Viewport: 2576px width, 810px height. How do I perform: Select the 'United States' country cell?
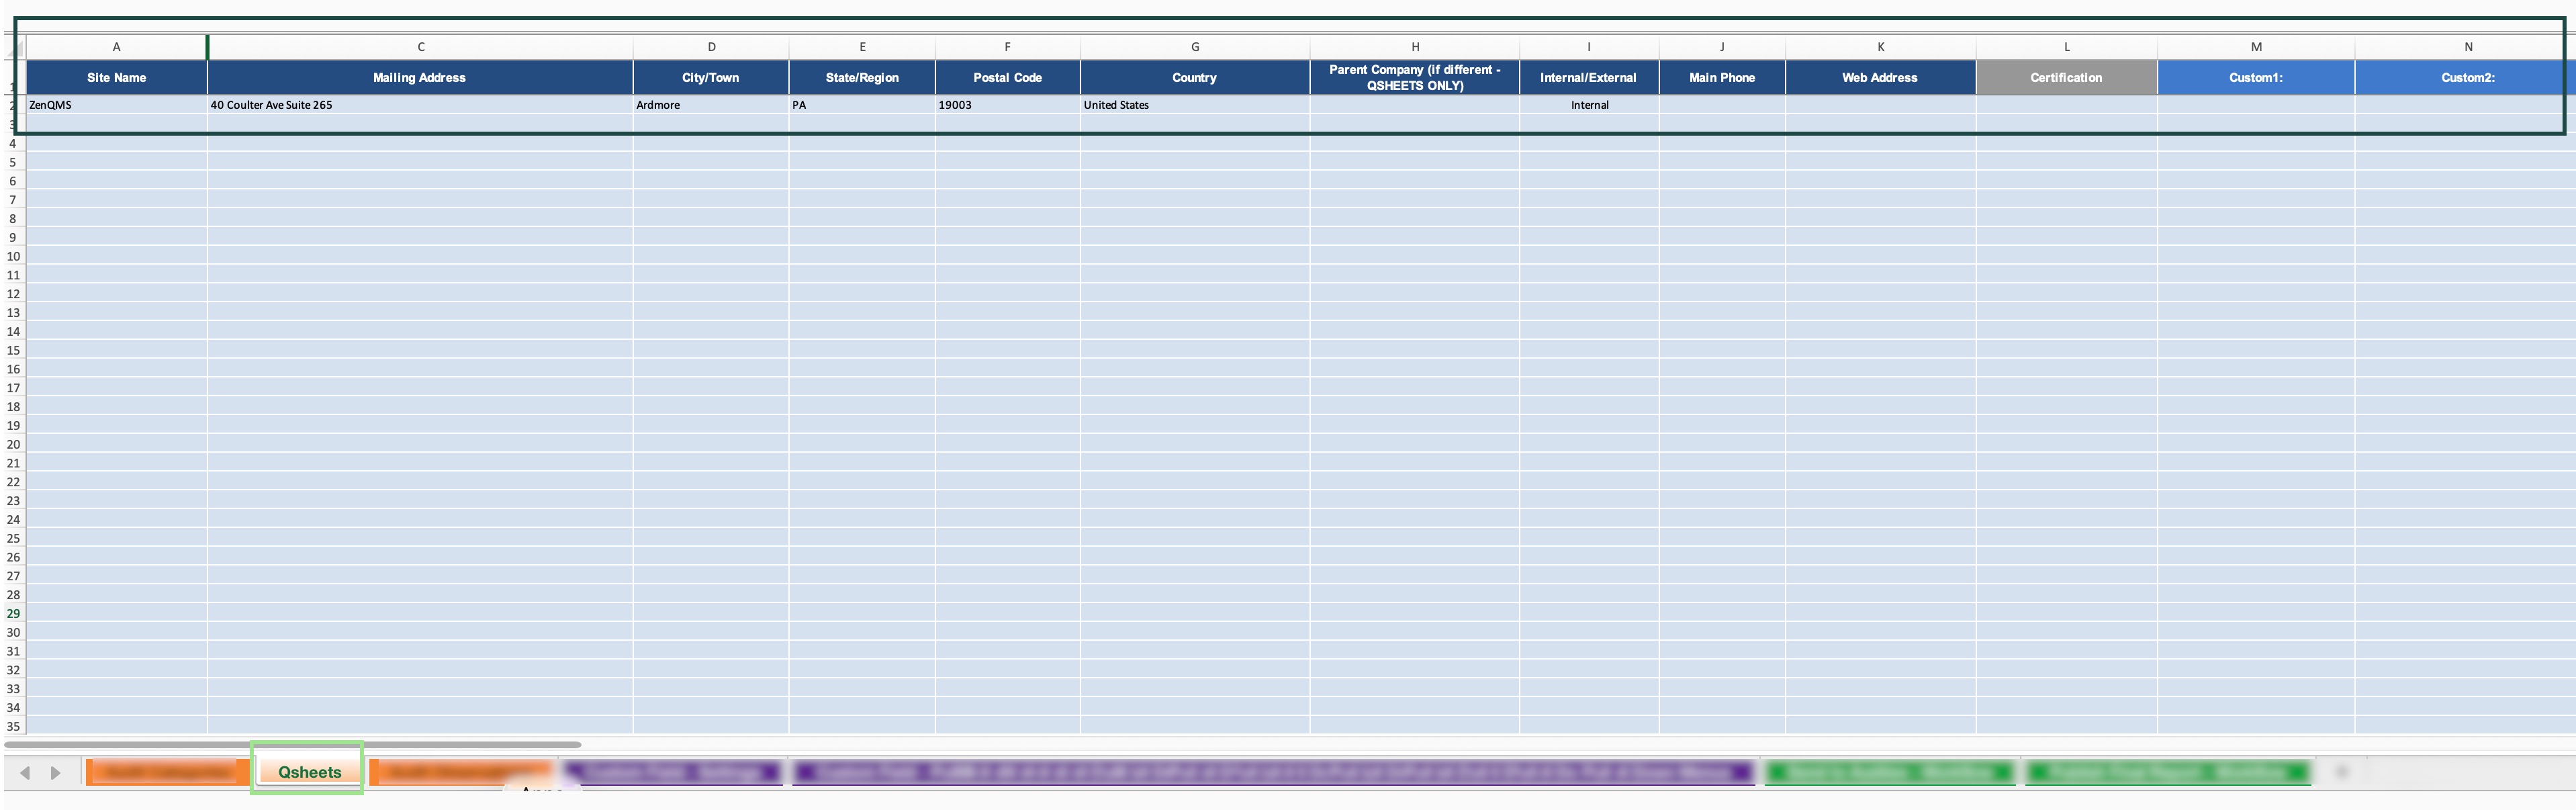click(1195, 105)
